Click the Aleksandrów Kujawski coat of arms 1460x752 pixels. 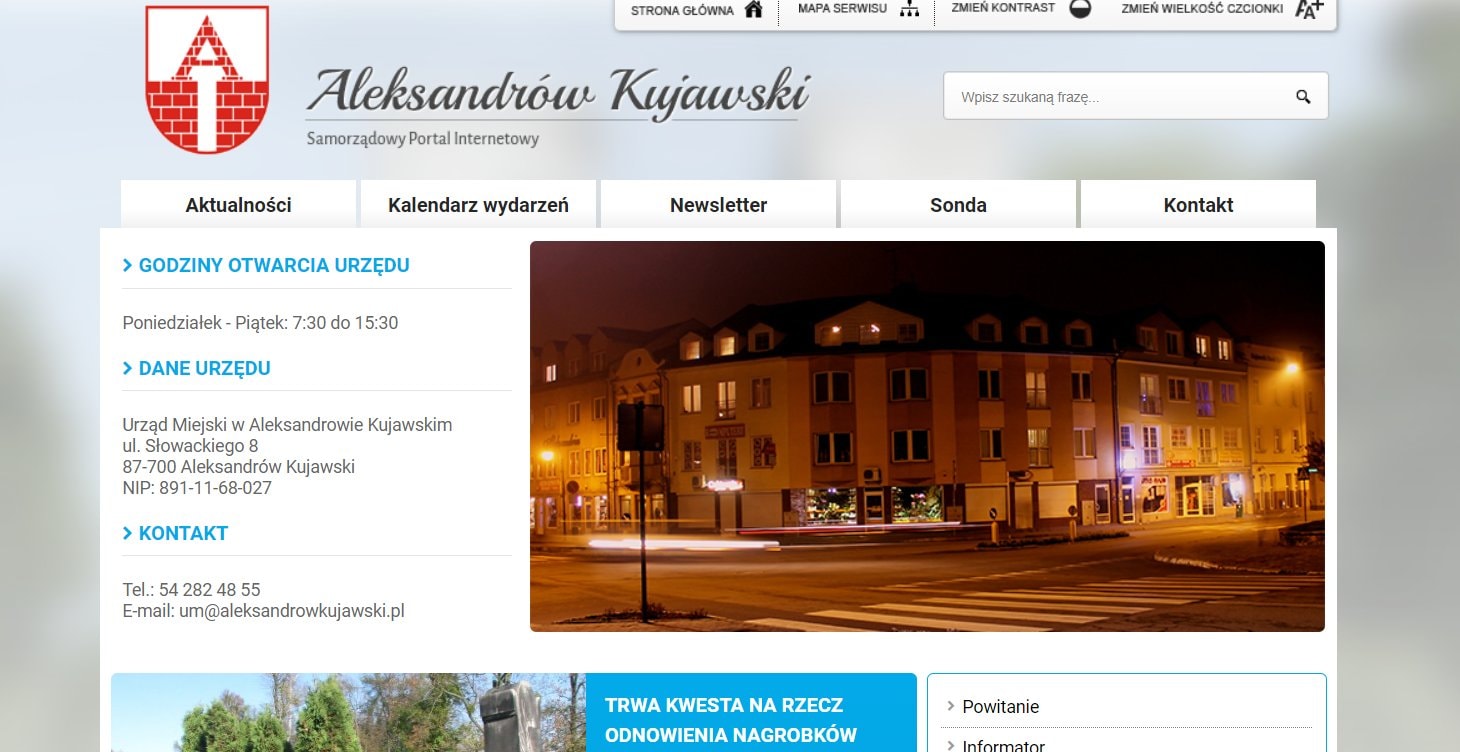pyautogui.click(x=207, y=79)
